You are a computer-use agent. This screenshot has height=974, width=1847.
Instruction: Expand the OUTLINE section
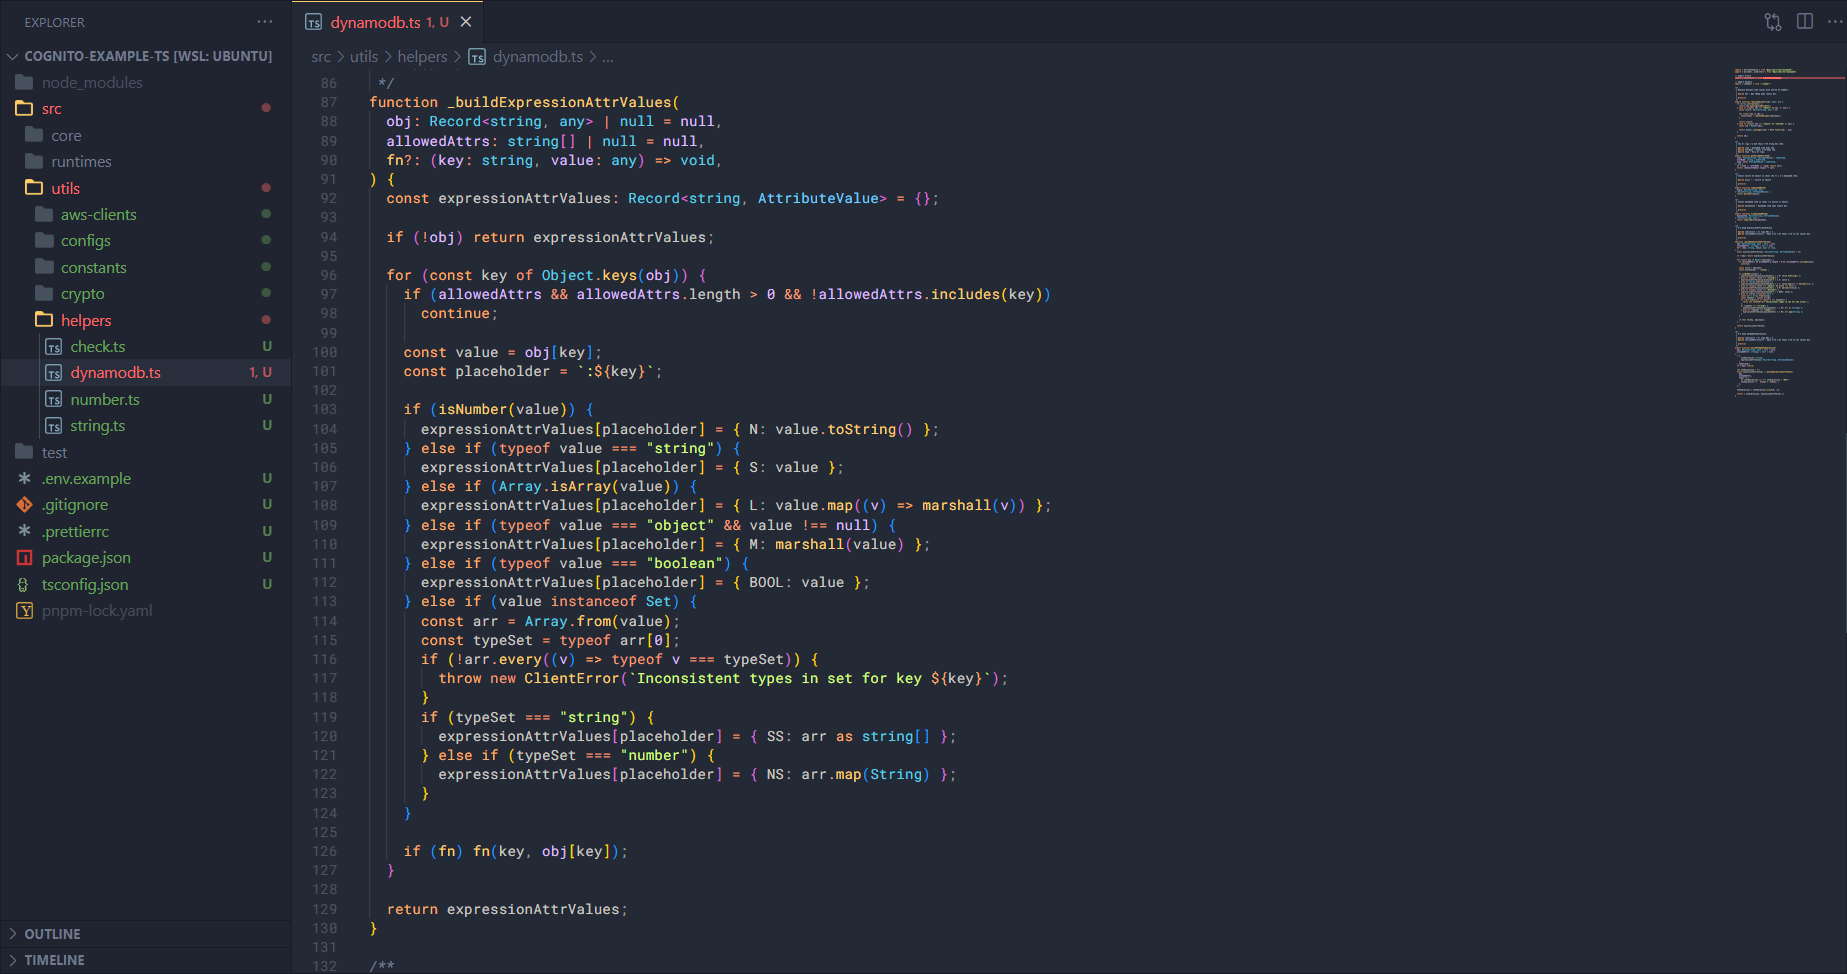coord(52,934)
